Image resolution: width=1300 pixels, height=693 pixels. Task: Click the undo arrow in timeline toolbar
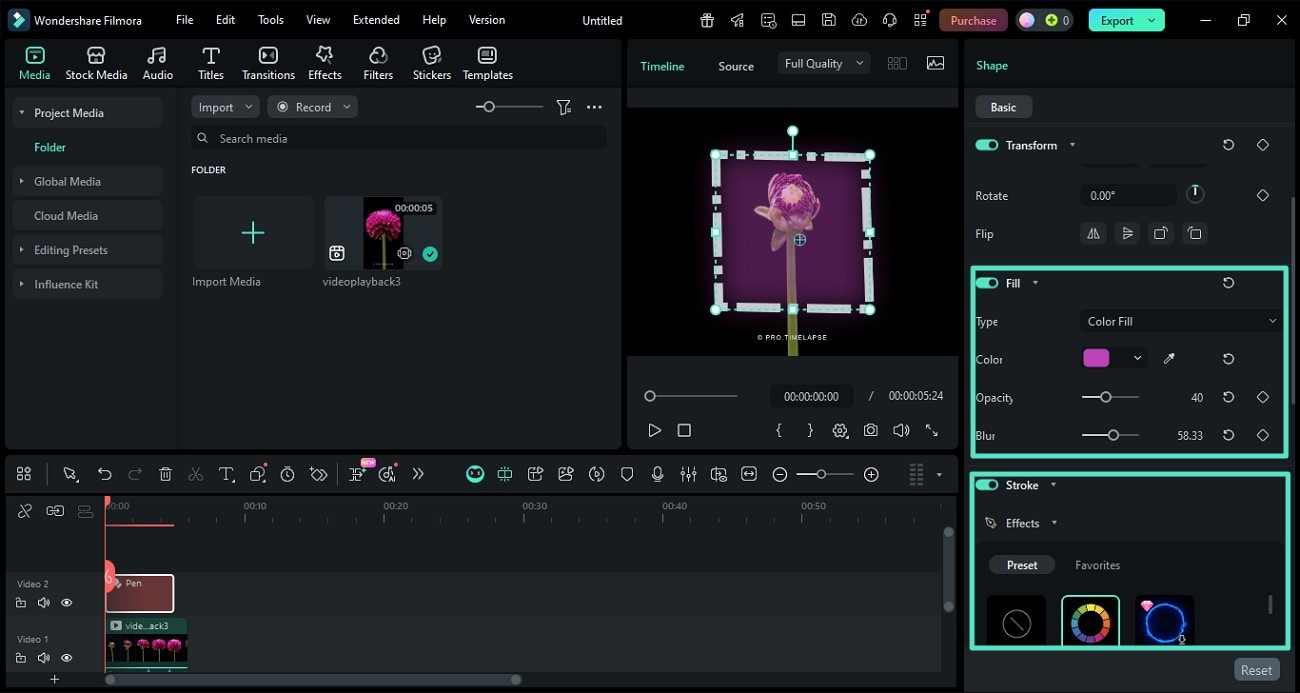click(104, 474)
